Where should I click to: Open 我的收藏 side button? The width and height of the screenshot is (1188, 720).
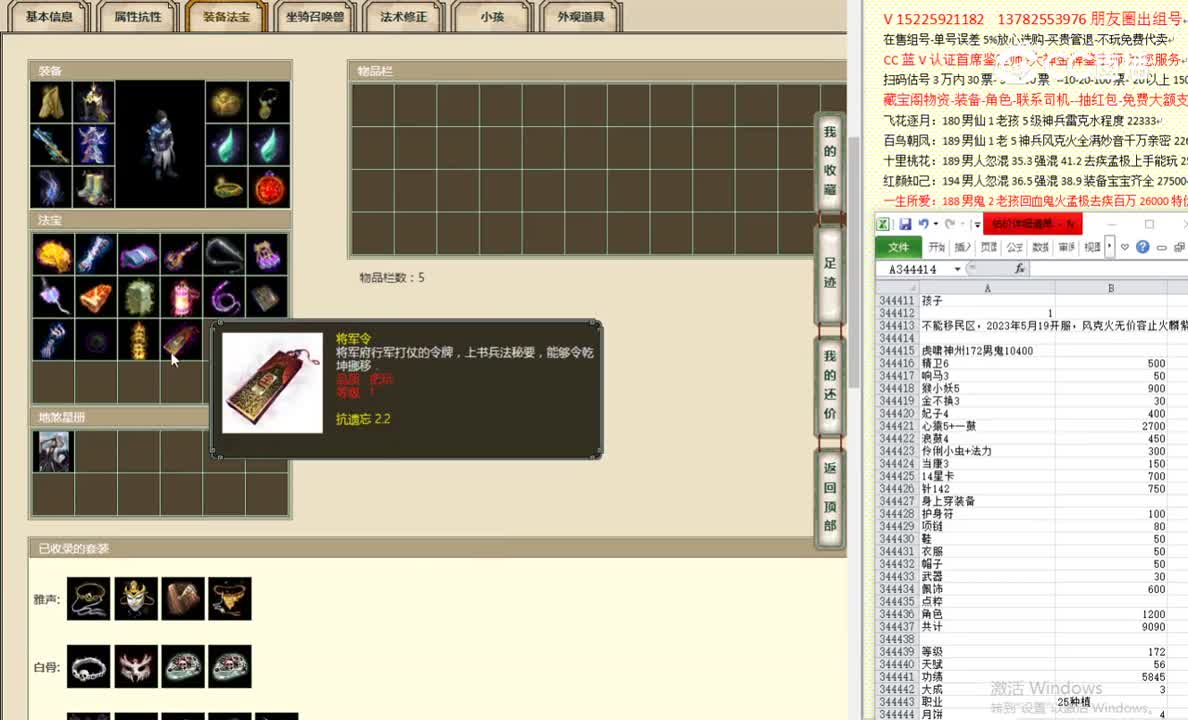tap(830, 161)
